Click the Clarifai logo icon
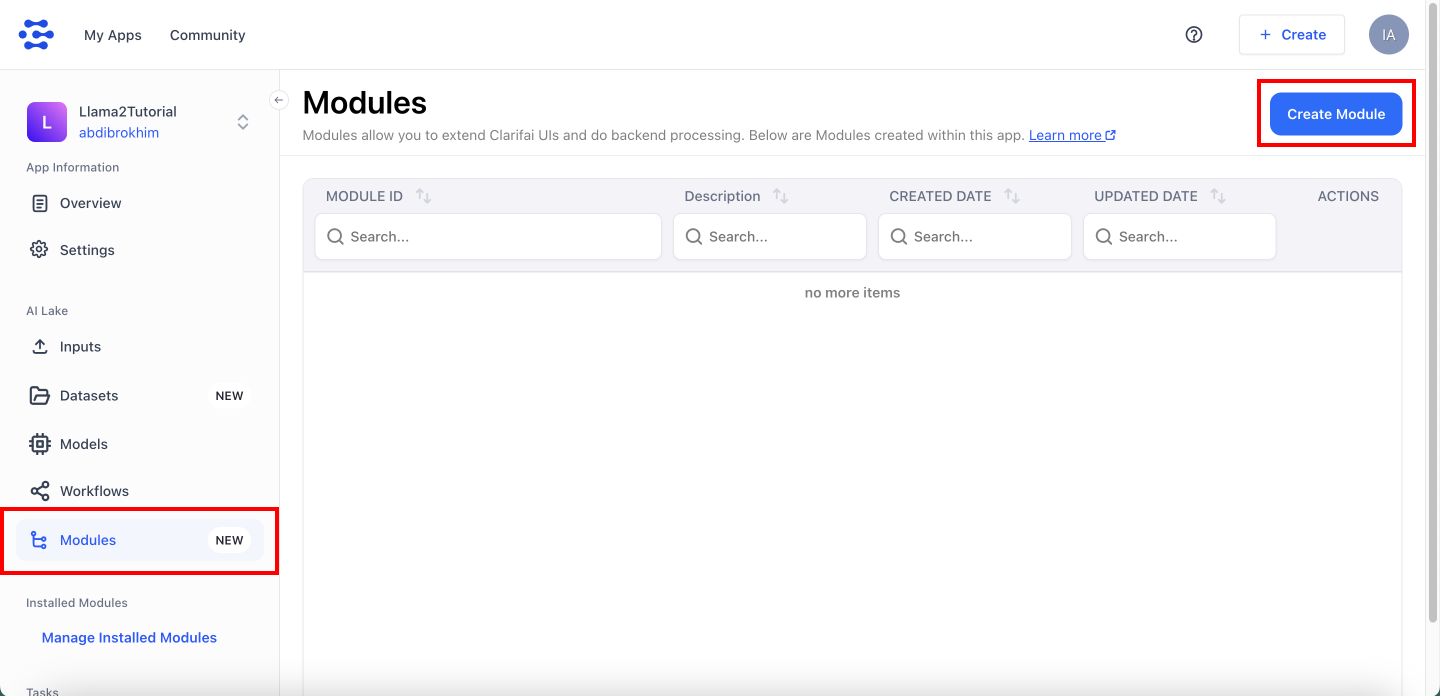Viewport: 1440px width, 696px height. [37, 34]
